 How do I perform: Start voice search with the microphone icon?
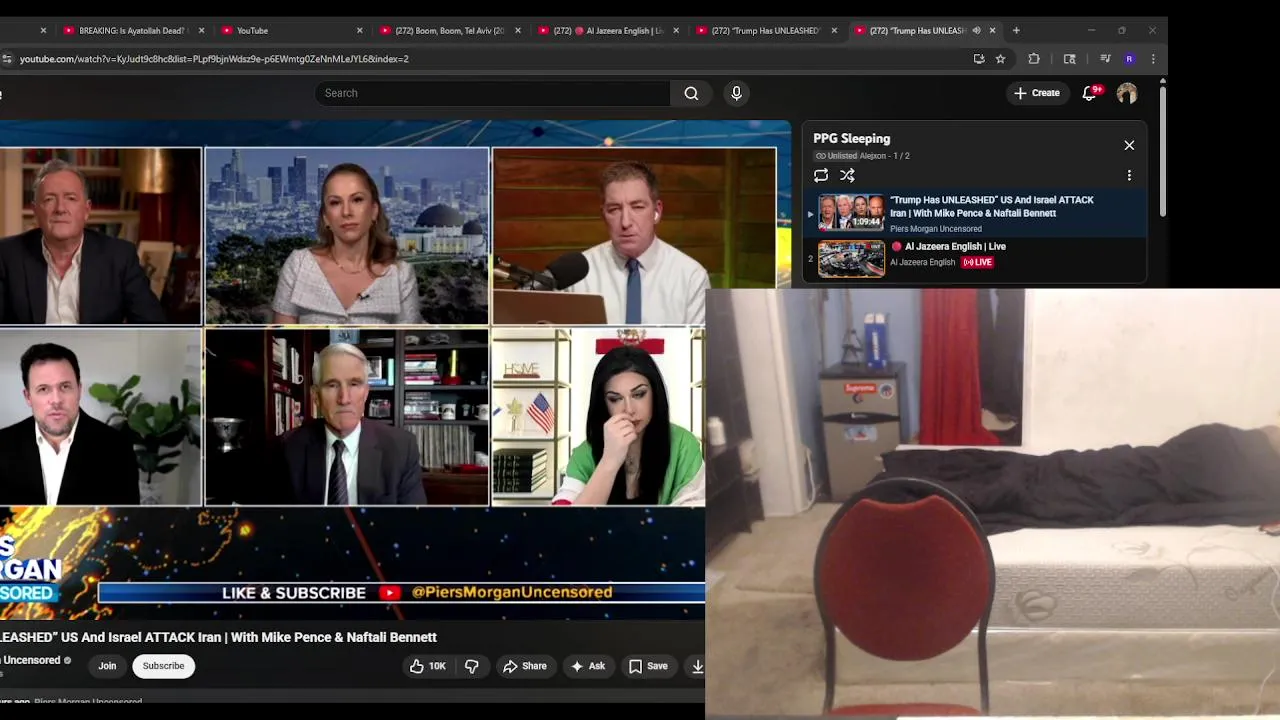click(x=736, y=93)
